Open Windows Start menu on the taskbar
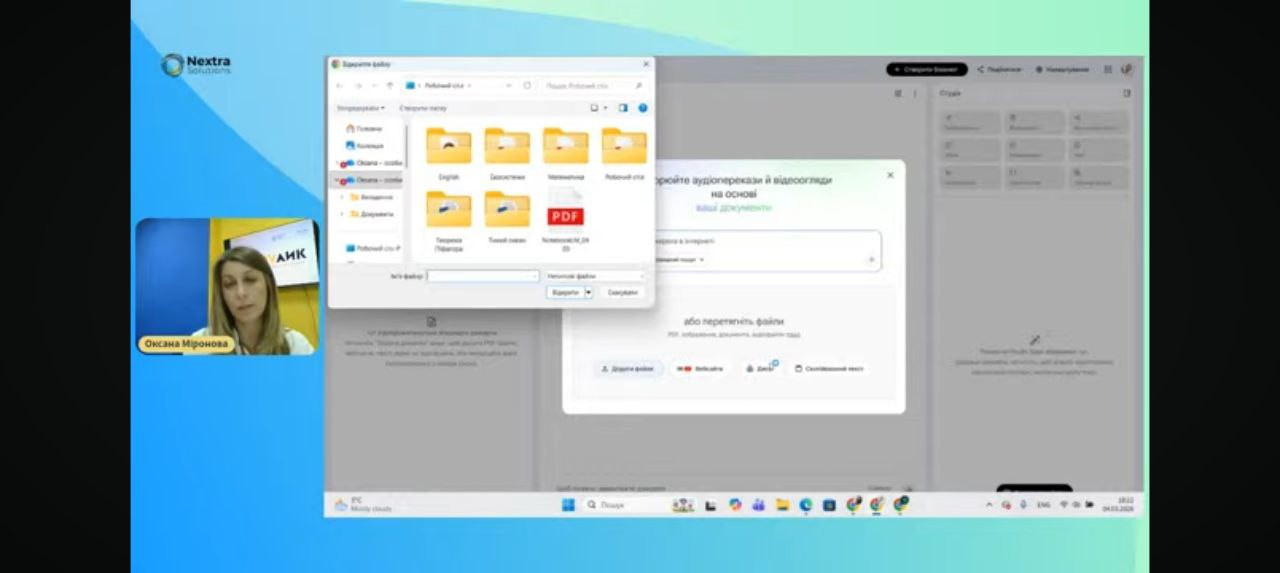Image resolution: width=1280 pixels, height=573 pixels. (x=568, y=505)
